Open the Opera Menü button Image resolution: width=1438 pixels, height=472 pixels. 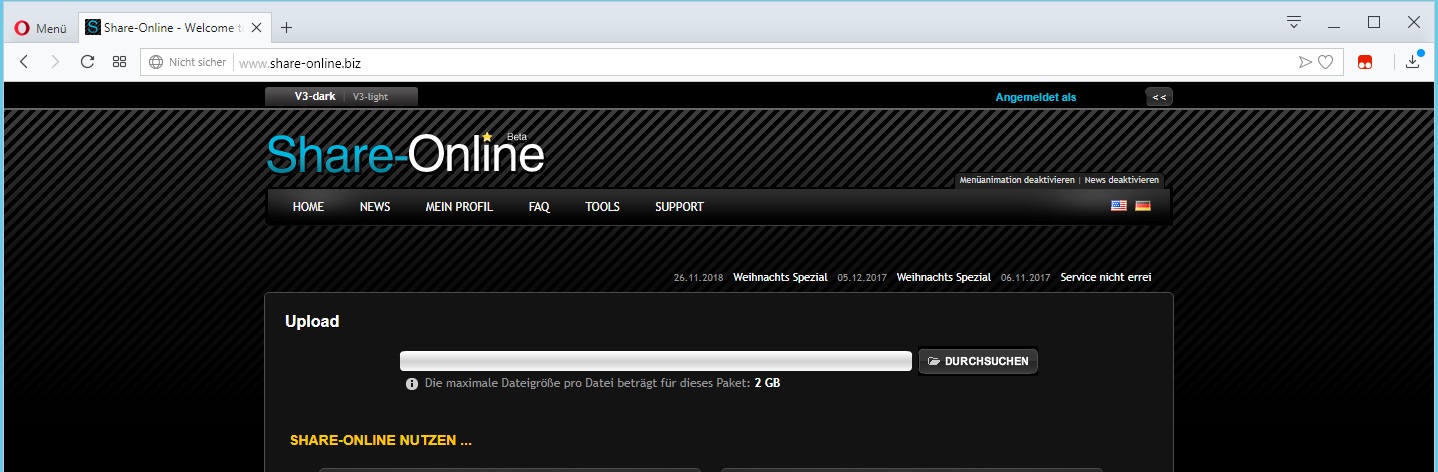[x=40, y=28]
